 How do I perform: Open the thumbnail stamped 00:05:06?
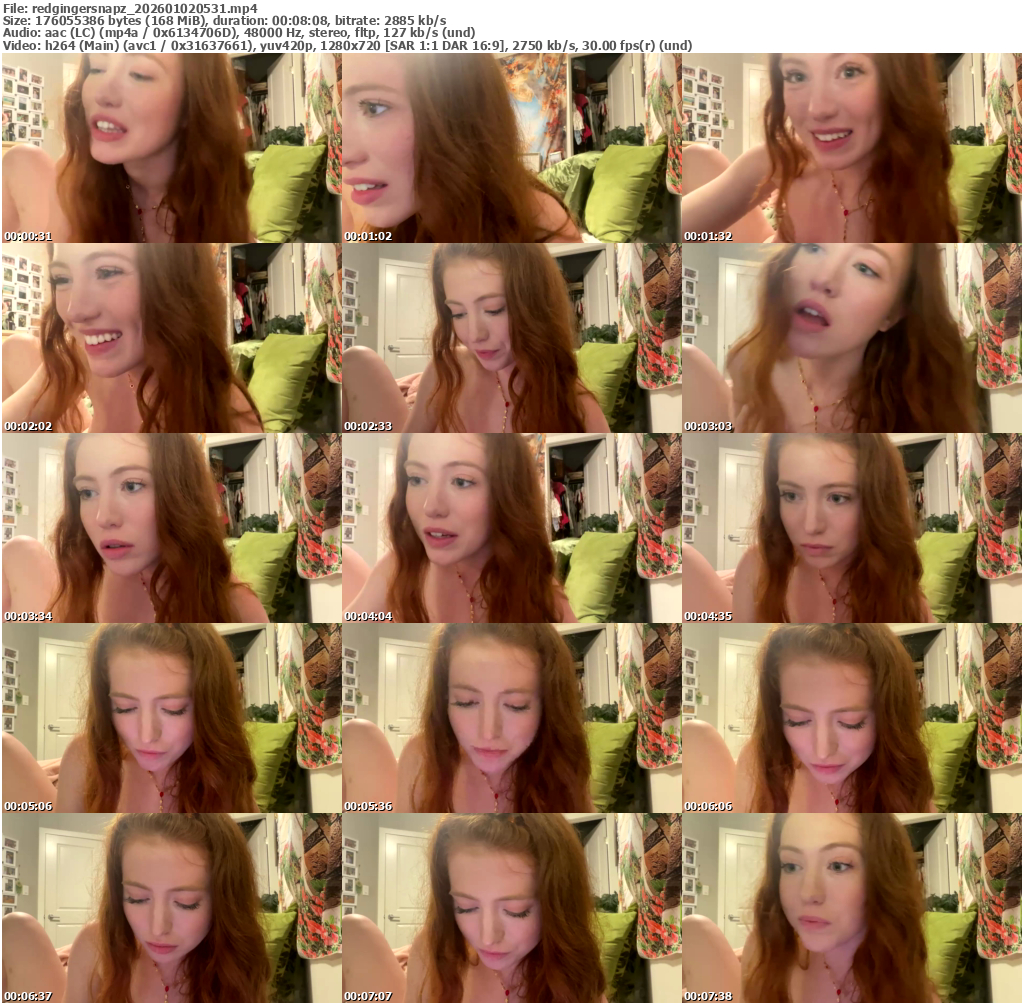coord(171,718)
